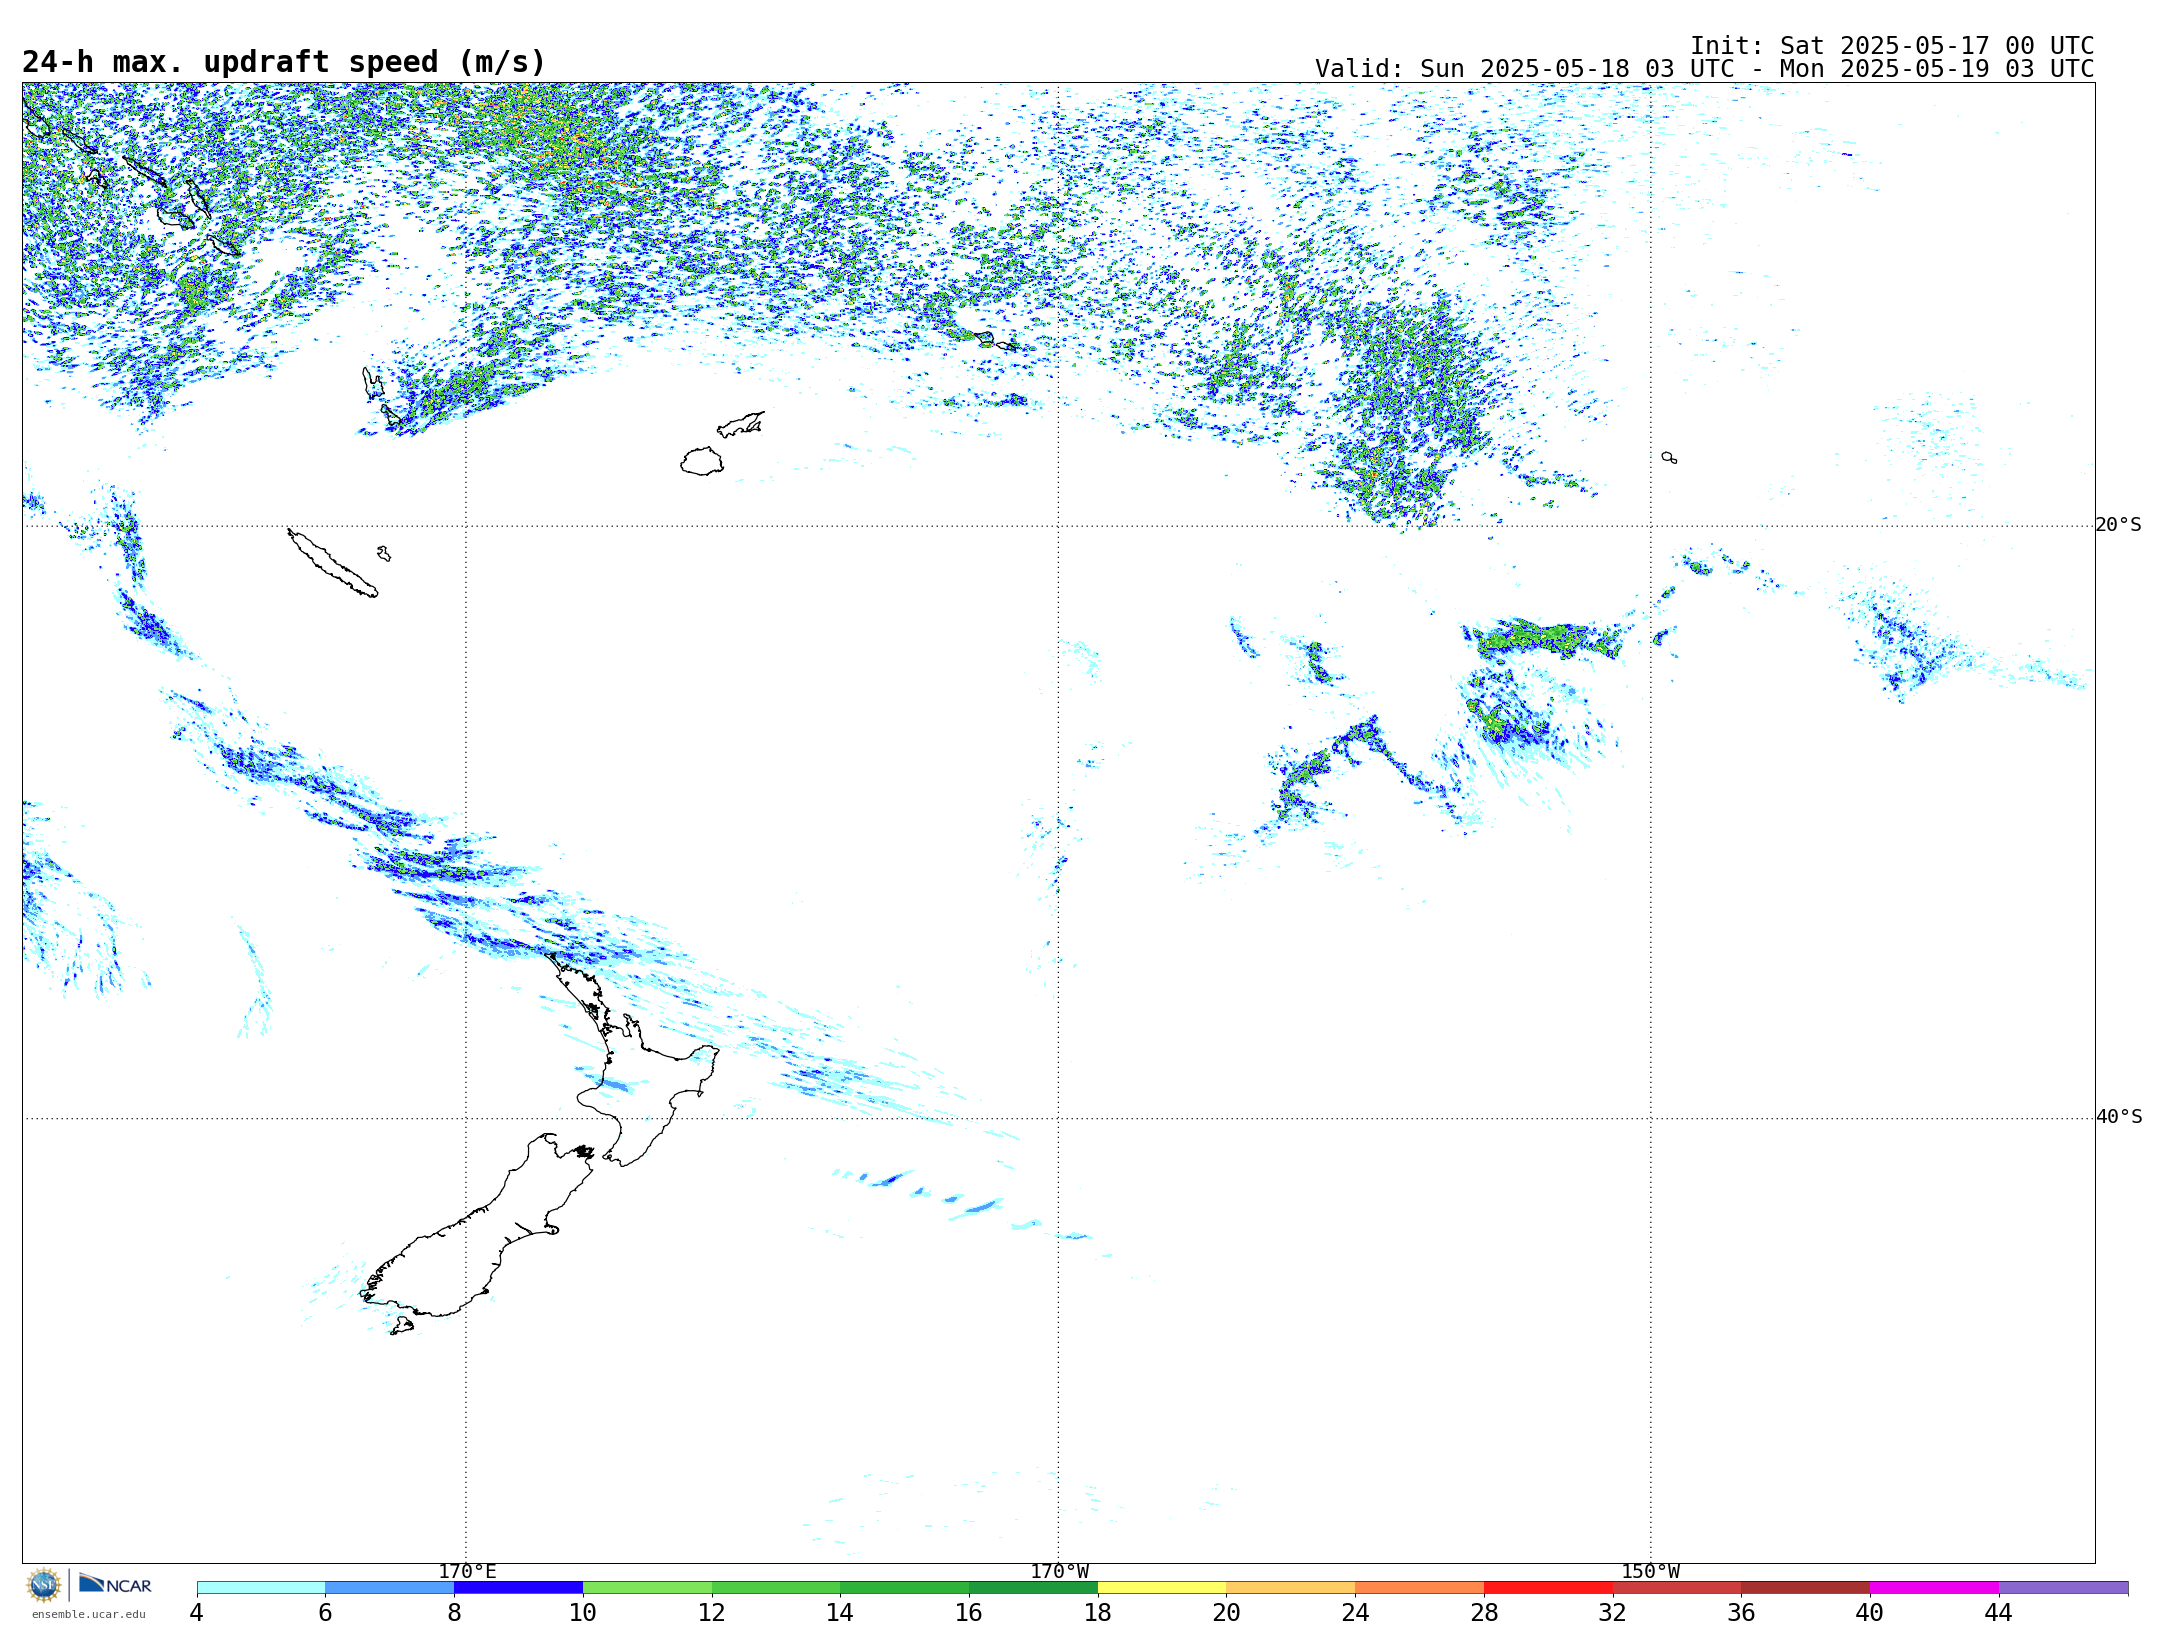Viewport: 2160px width, 1626px height.
Task: Pick the yellow 18–20 colorbar swatch
Action: point(1162,1587)
